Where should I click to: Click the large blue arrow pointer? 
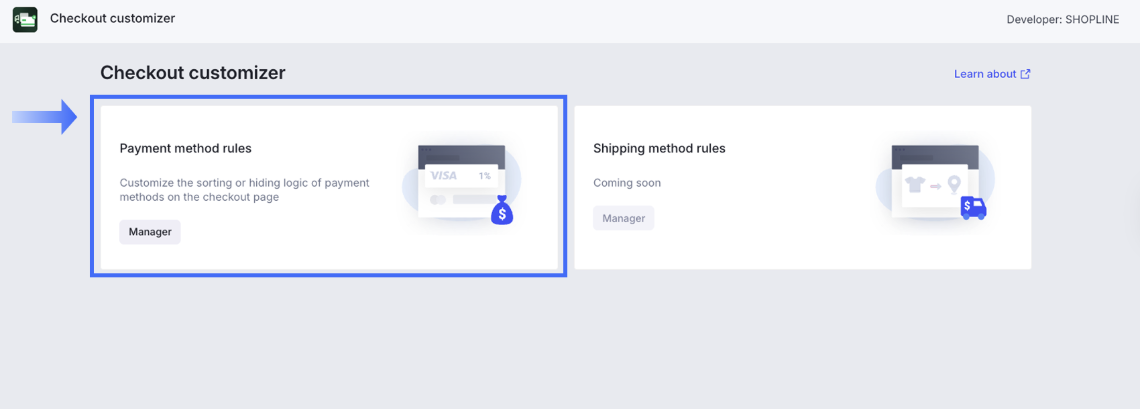(x=45, y=117)
